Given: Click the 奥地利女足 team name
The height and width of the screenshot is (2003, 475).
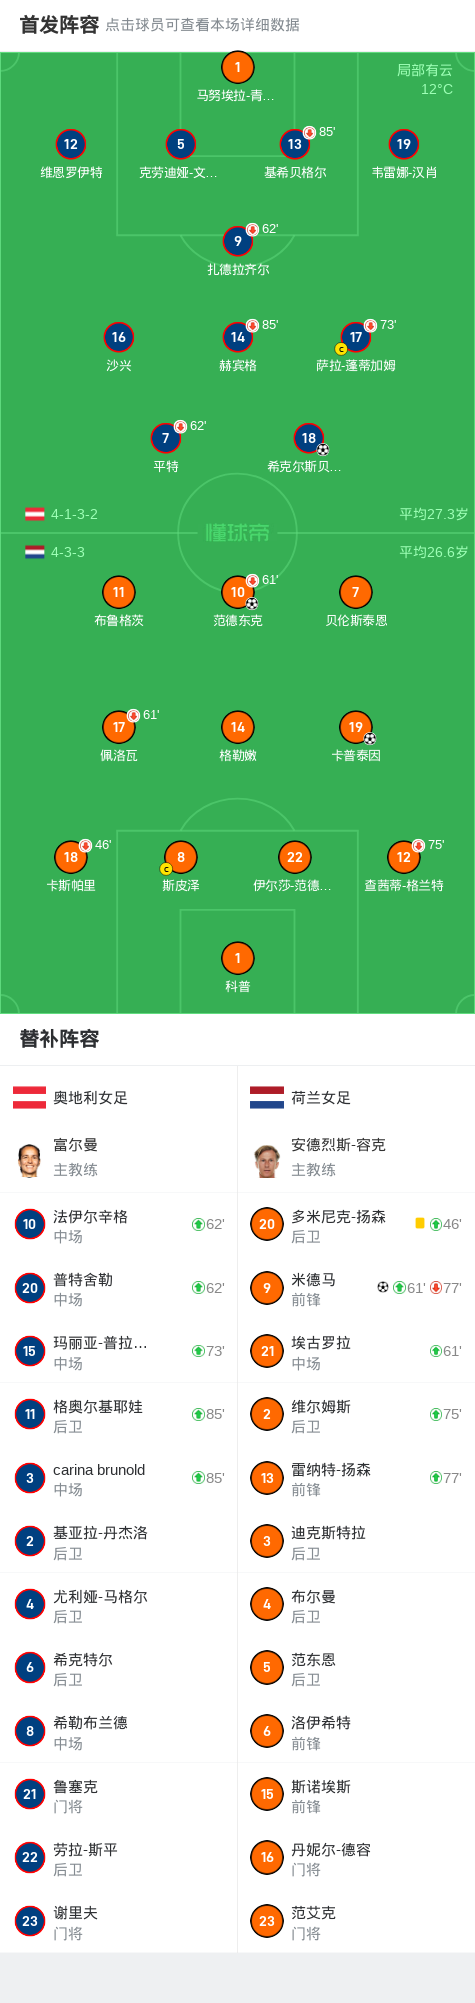Looking at the screenshot, I should [91, 1098].
